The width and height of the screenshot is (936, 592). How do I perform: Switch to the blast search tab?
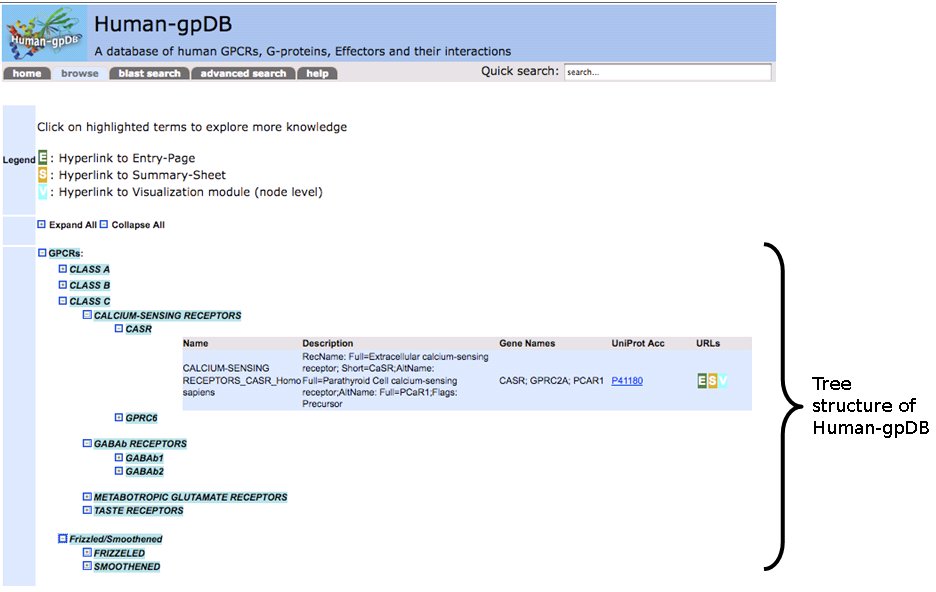(x=149, y=73)
